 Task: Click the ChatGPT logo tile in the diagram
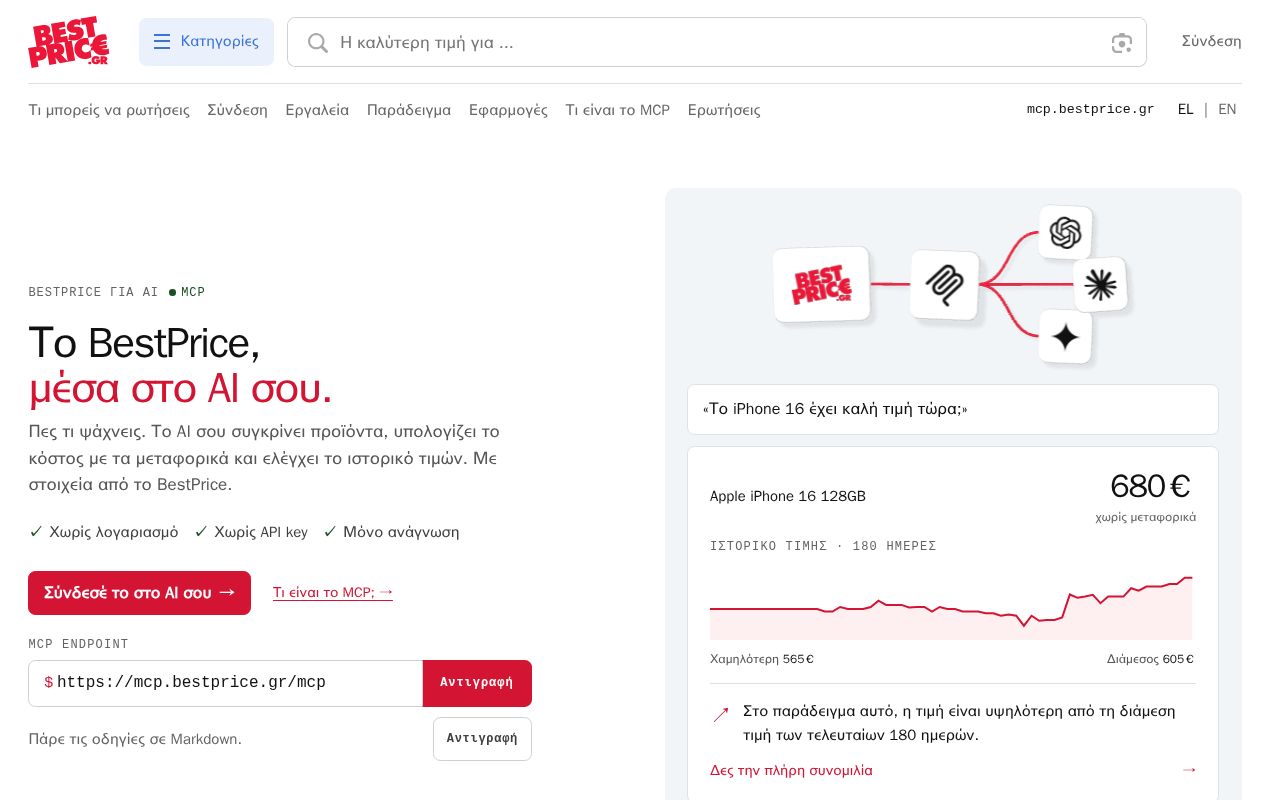[x=1065, y=233]
